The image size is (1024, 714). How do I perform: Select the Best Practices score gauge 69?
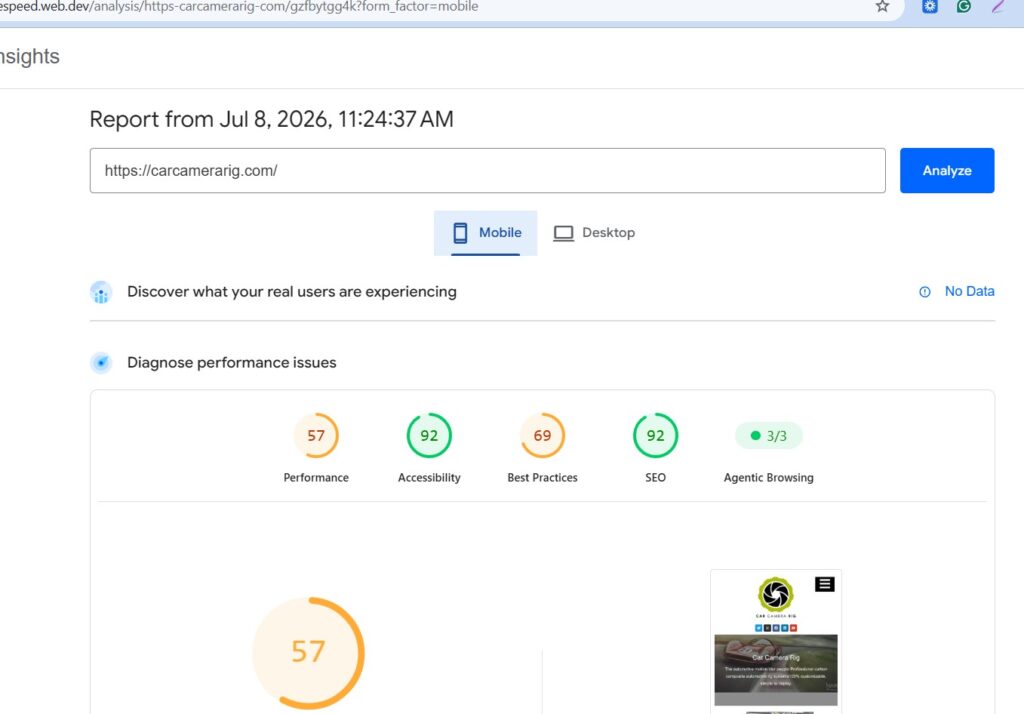tap(542, 436)
